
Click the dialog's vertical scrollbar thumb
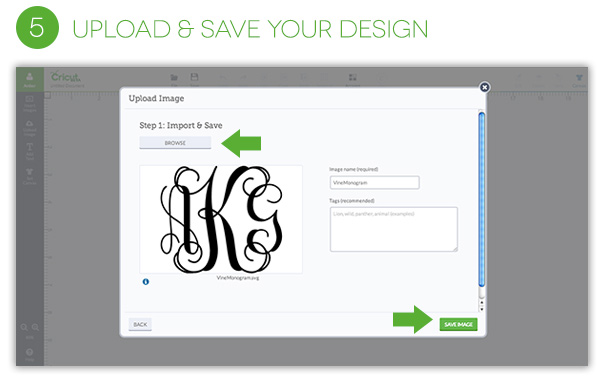[482, 199]
